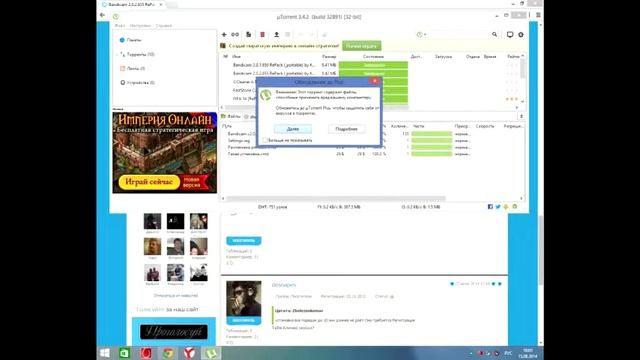Remove selected torrent with red trash icon

tap(262, 35)
